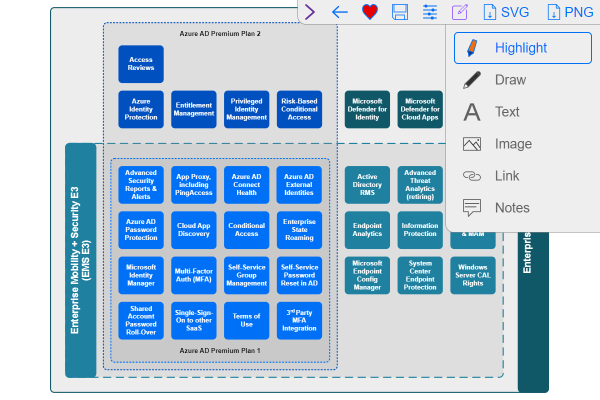Click the black pencil Draw icon
The height and width of the screenshot is (400, 600).
click(472, 80)
